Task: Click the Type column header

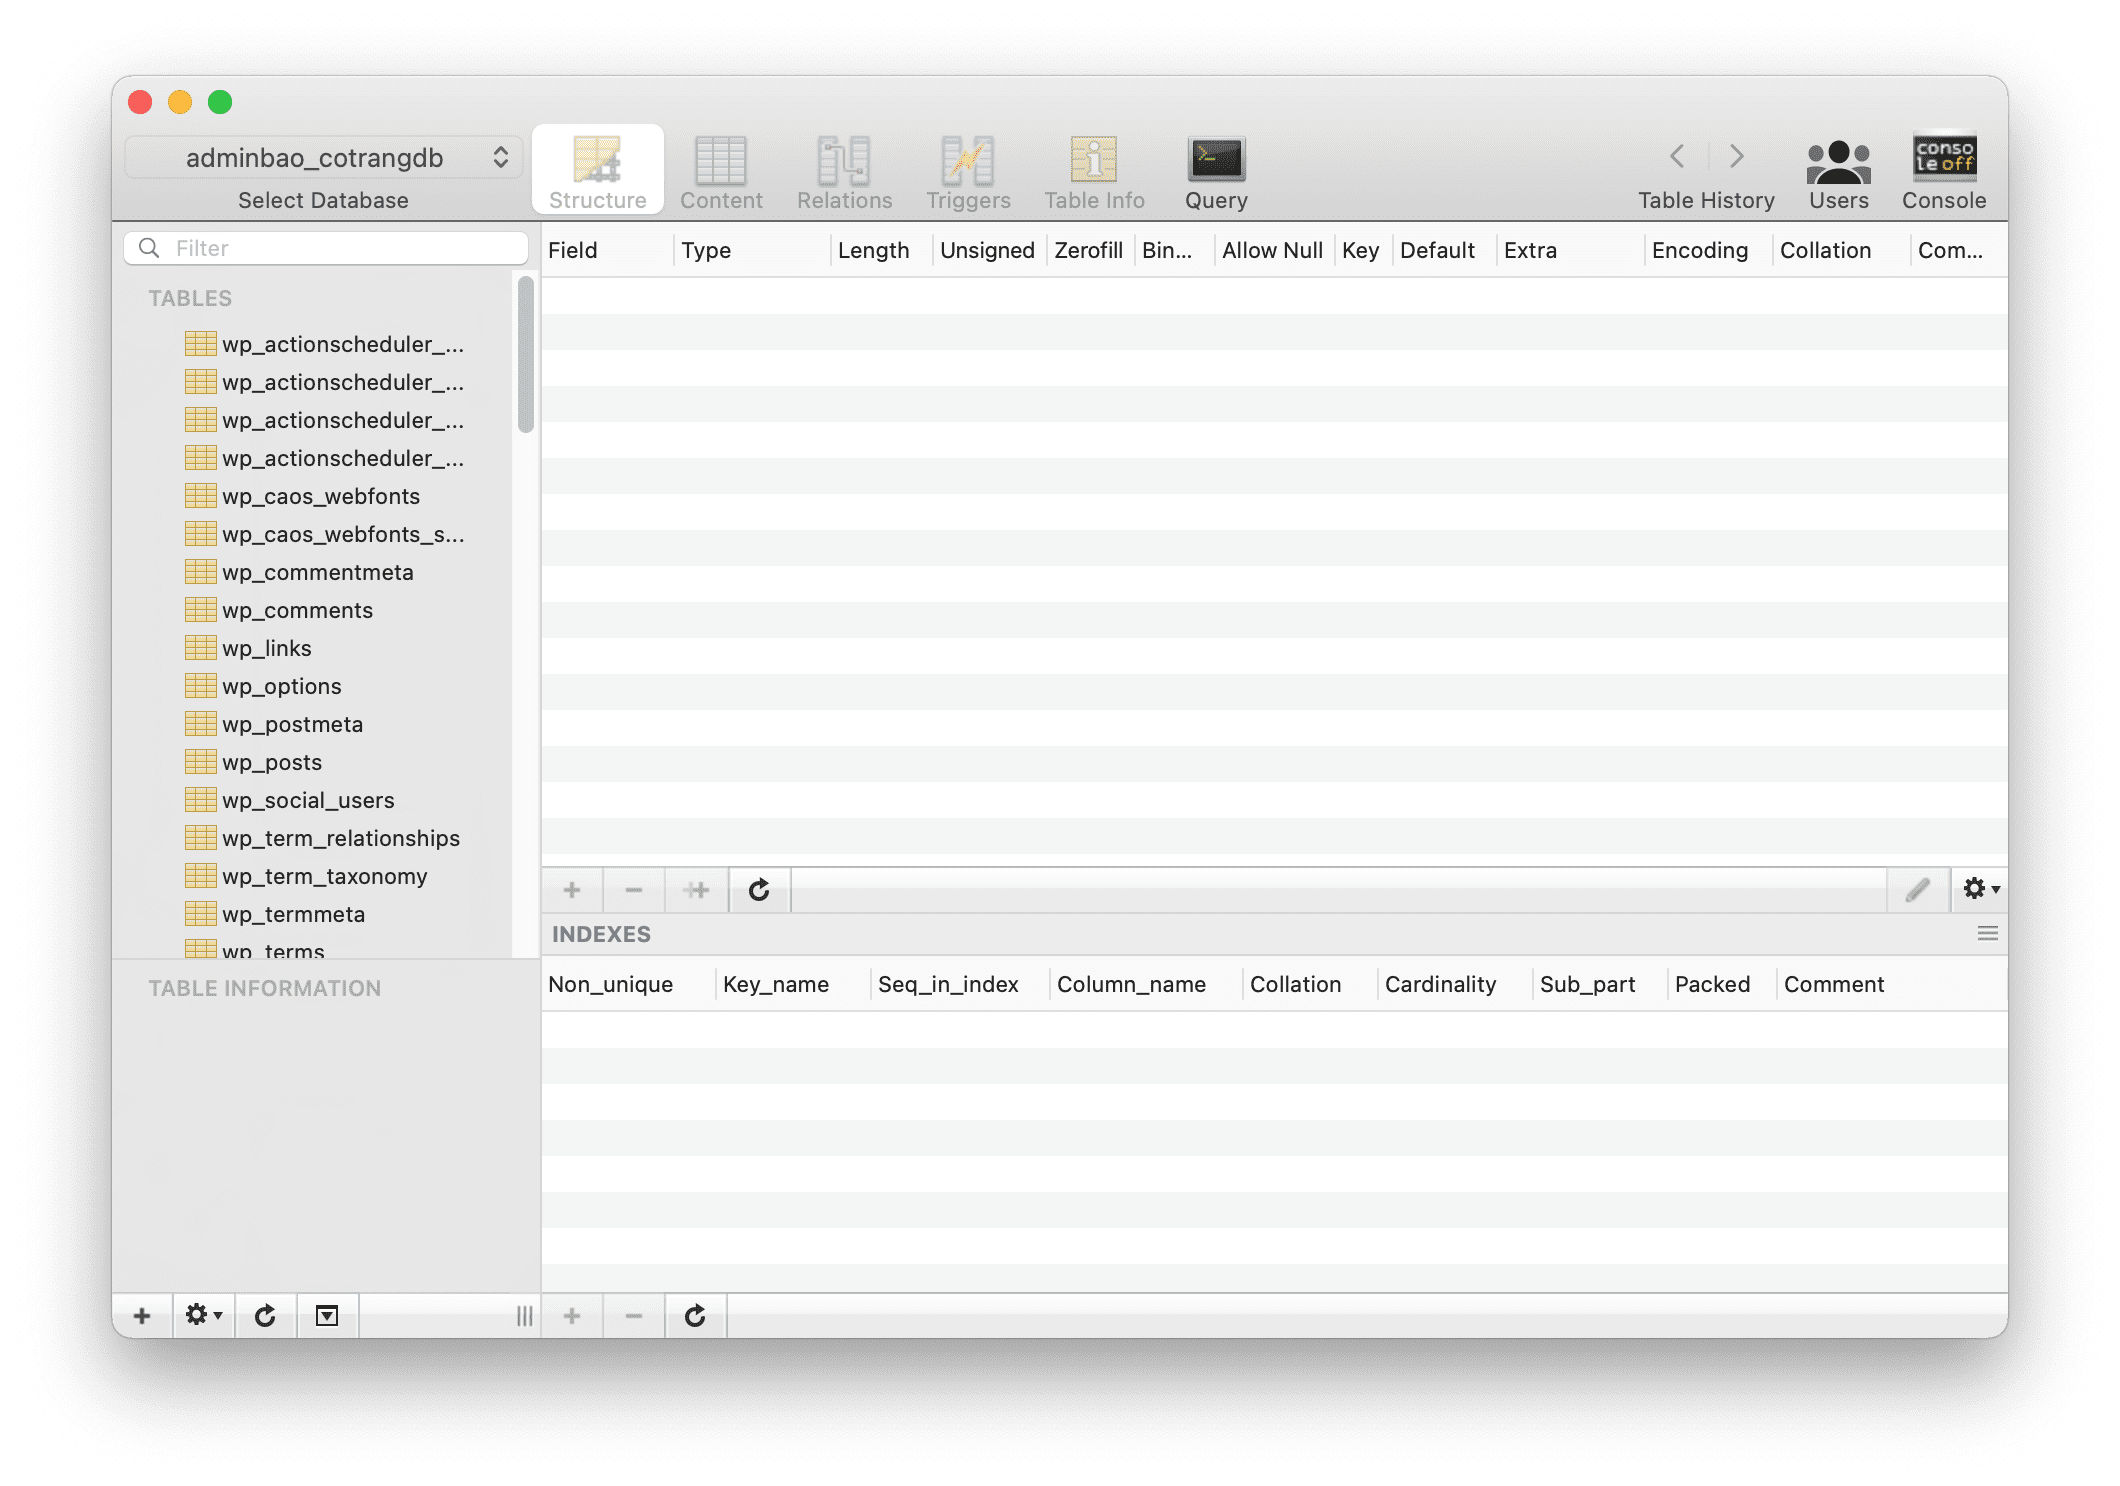Action: (x=753, y=250)
